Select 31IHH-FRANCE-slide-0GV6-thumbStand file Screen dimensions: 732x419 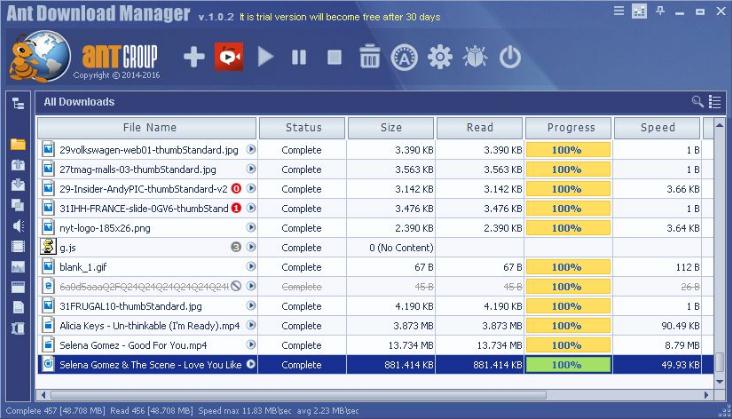click(x=143, y=209)
